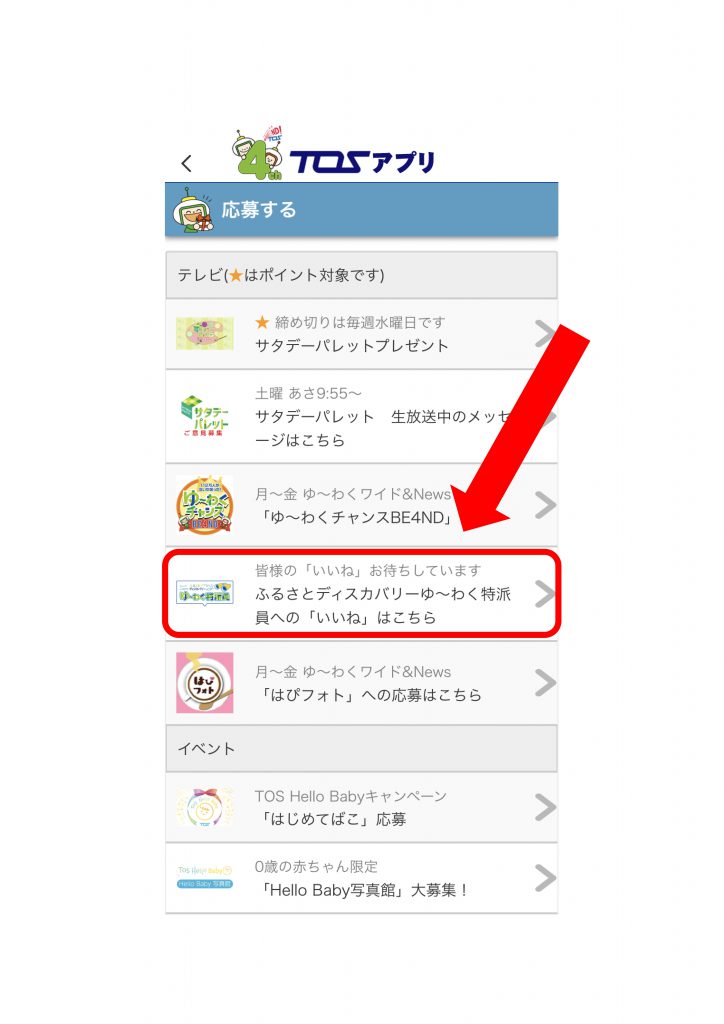Tap the mascot icon beside 応募する
Screen dimensions: 724x1024
click(x=193, y=210)
